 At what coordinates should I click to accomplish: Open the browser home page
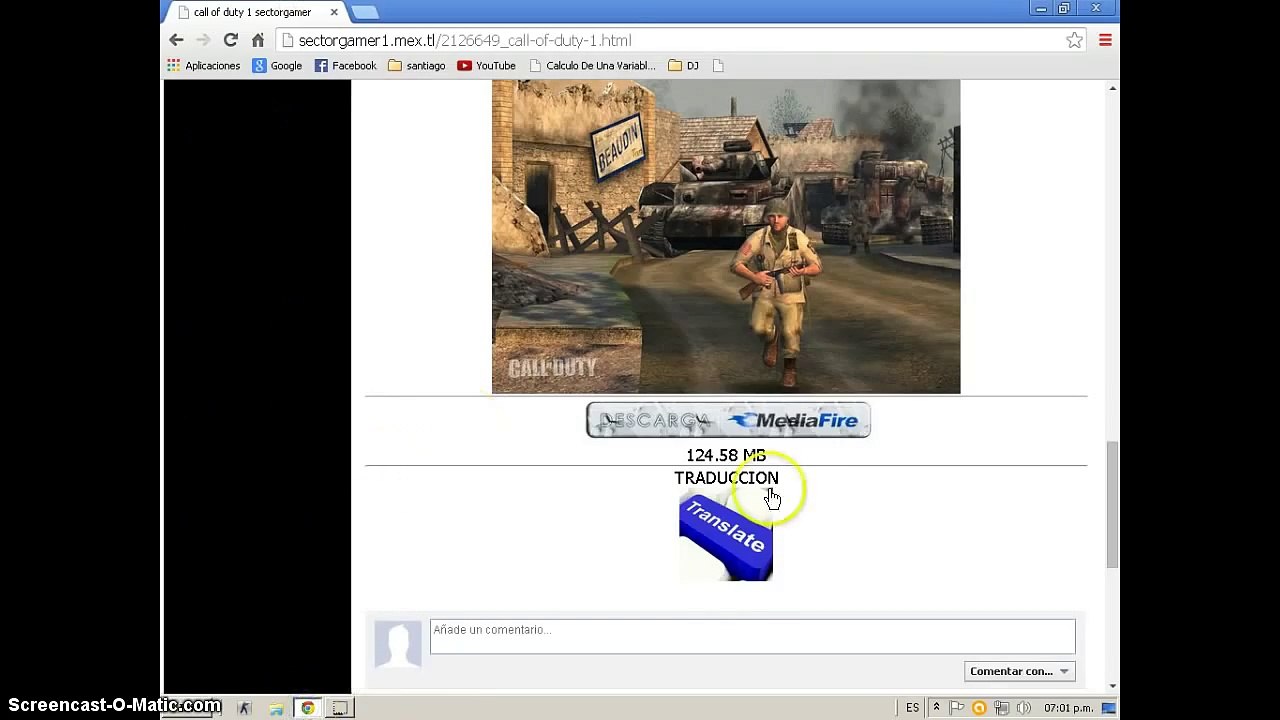coord(258,40)
